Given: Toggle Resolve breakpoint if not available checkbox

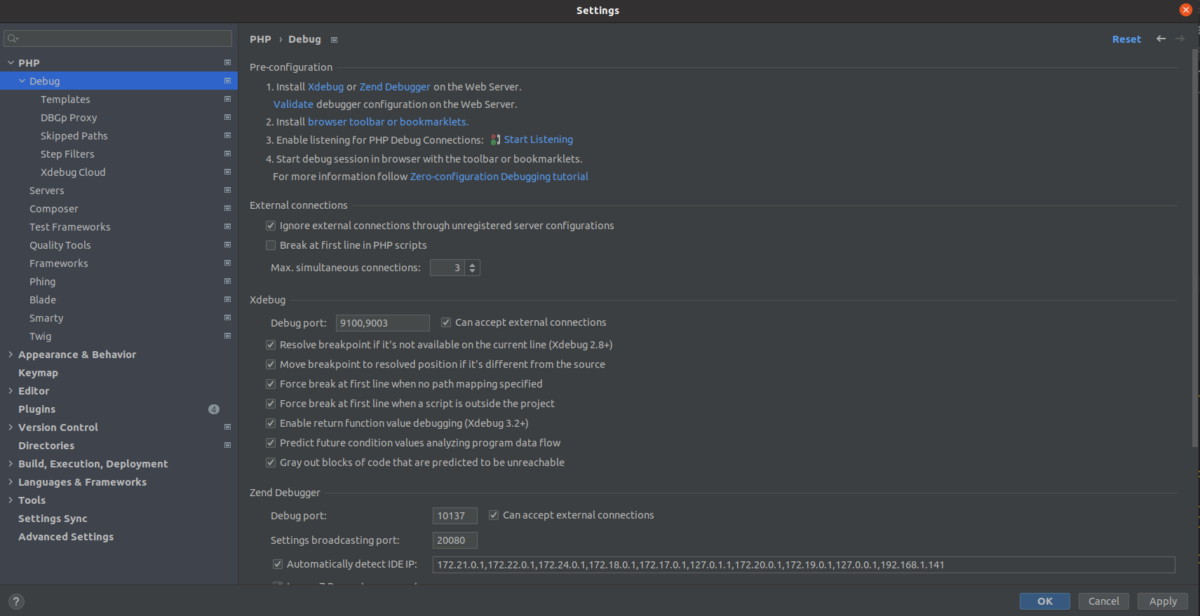Looking at the screenshot, I should (x=270, y=344).
